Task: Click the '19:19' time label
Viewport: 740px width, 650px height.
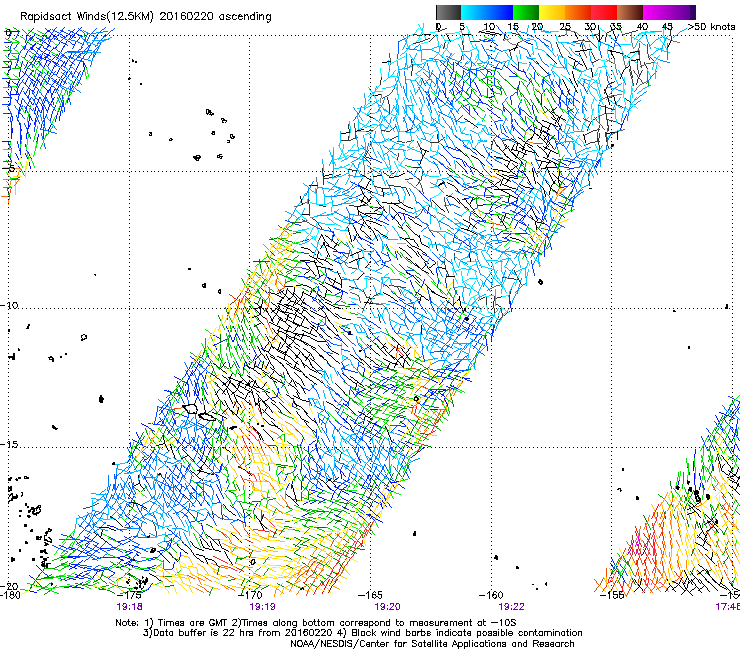Action: pyautogui.click(x=262, y=607)
